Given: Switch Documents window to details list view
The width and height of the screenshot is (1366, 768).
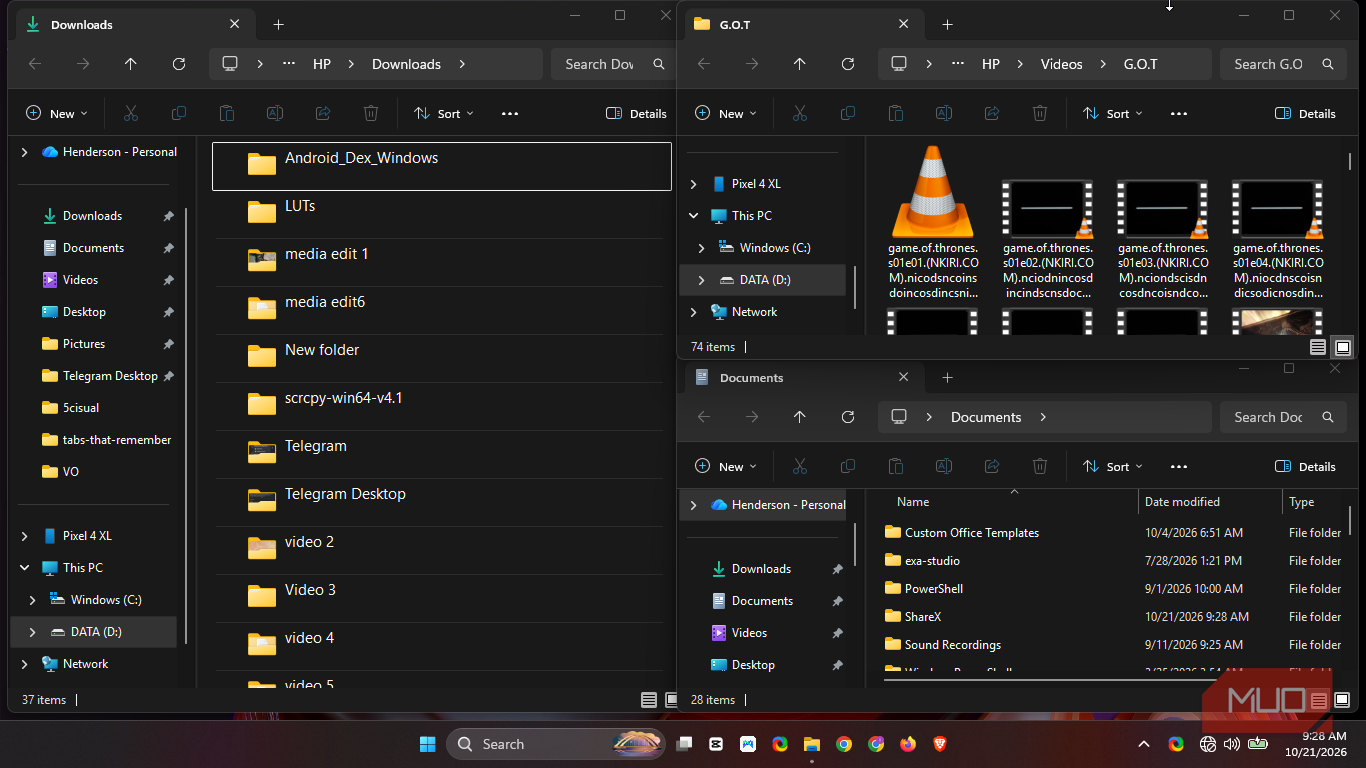Looking at the screenshot, I should (x=1318, y=700).
